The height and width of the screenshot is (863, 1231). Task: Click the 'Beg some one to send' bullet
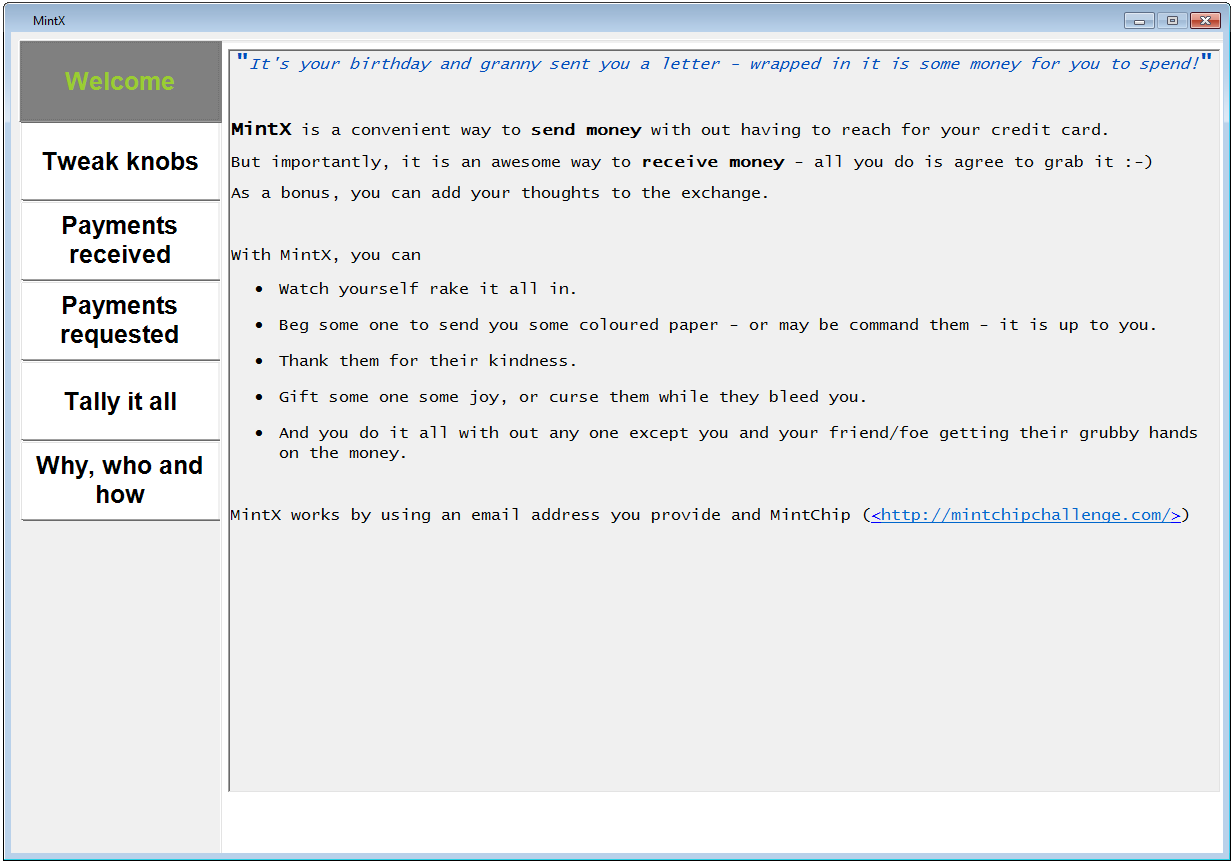tap(718, 325)
